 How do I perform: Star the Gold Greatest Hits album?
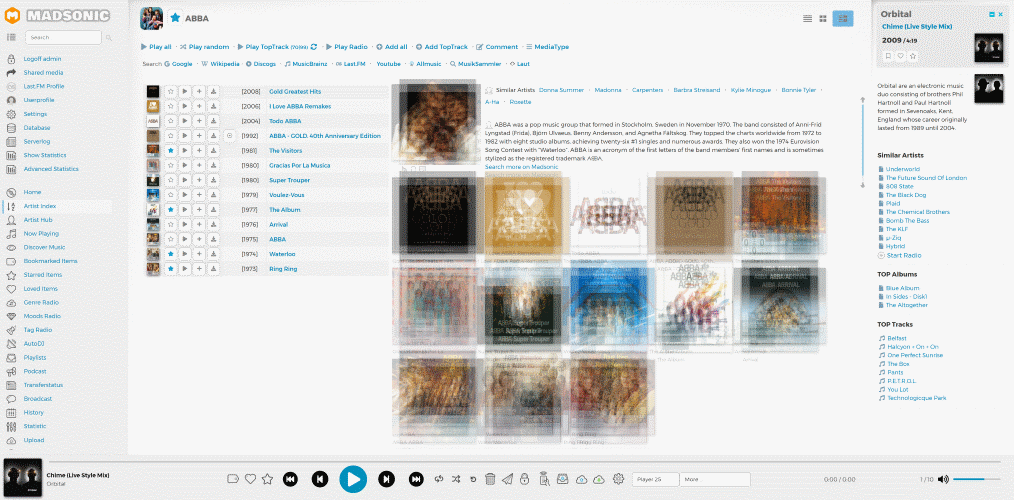tap(171, 91)
